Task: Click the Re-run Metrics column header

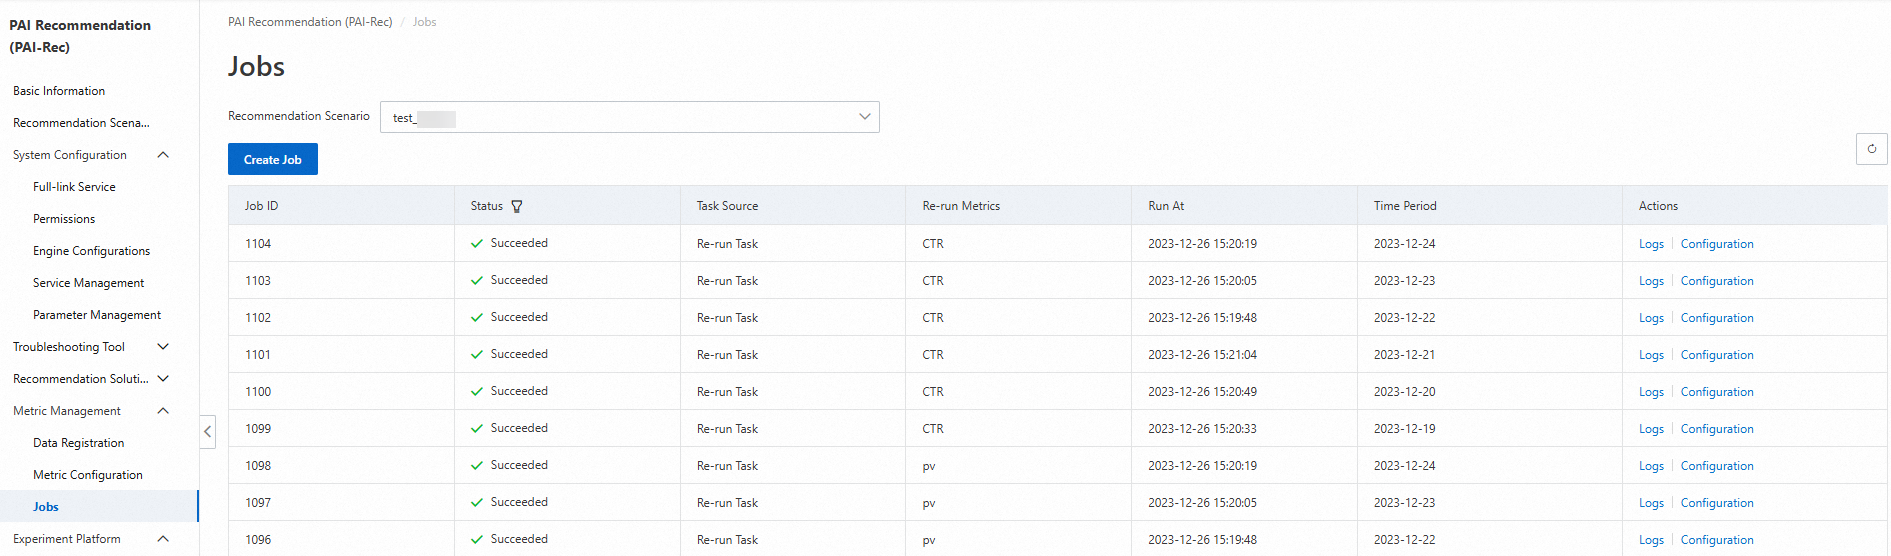Action: (x=961, y=206)
